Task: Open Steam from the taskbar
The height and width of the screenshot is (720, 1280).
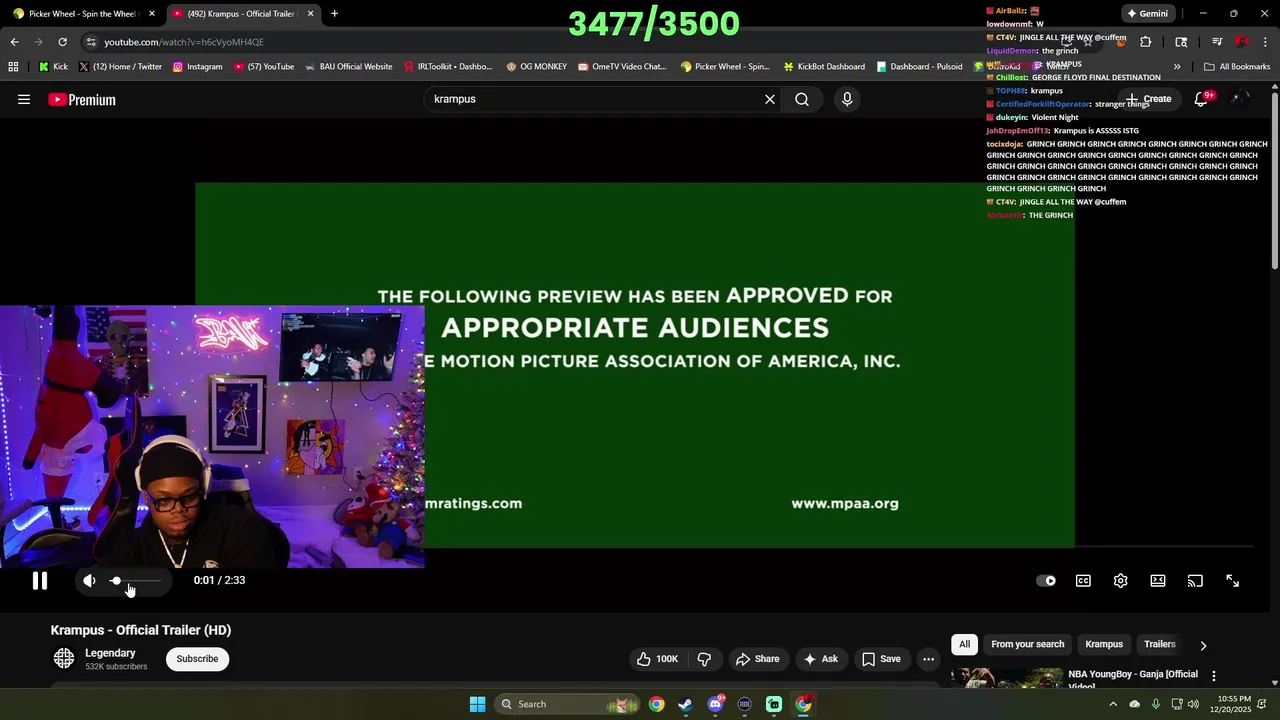Action: click(685, 704)
